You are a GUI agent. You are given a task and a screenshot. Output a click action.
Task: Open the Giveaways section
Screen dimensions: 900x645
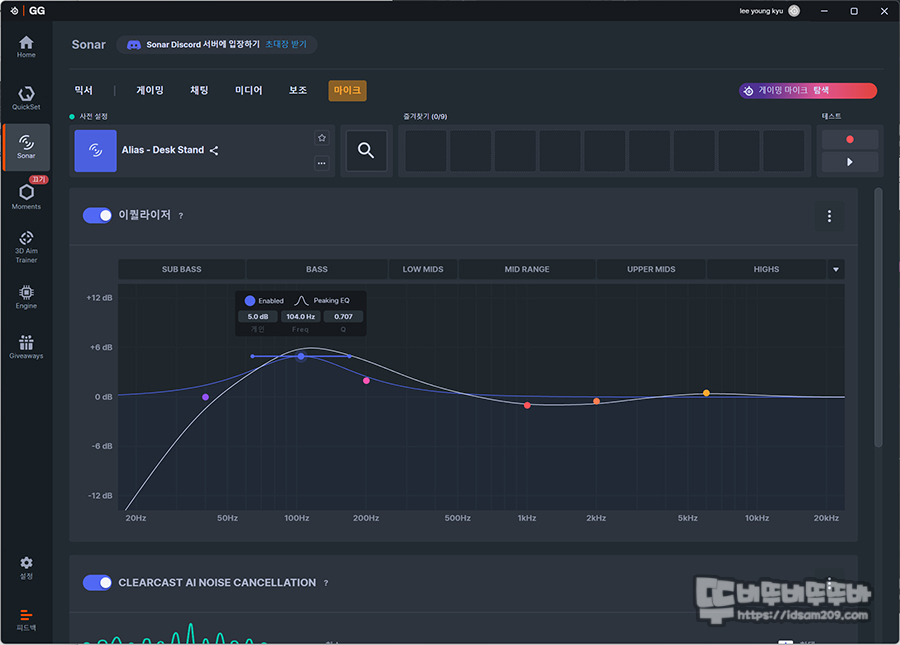pos(26,347)
